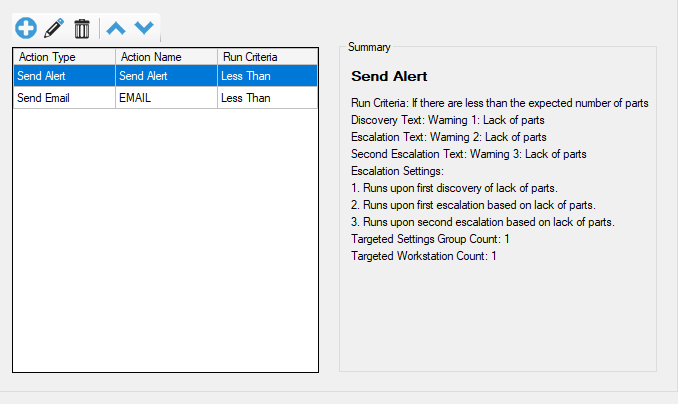The image size is (678, 404).
Task: Click the Run Criteria column header
Action: (x=267, y=57)
